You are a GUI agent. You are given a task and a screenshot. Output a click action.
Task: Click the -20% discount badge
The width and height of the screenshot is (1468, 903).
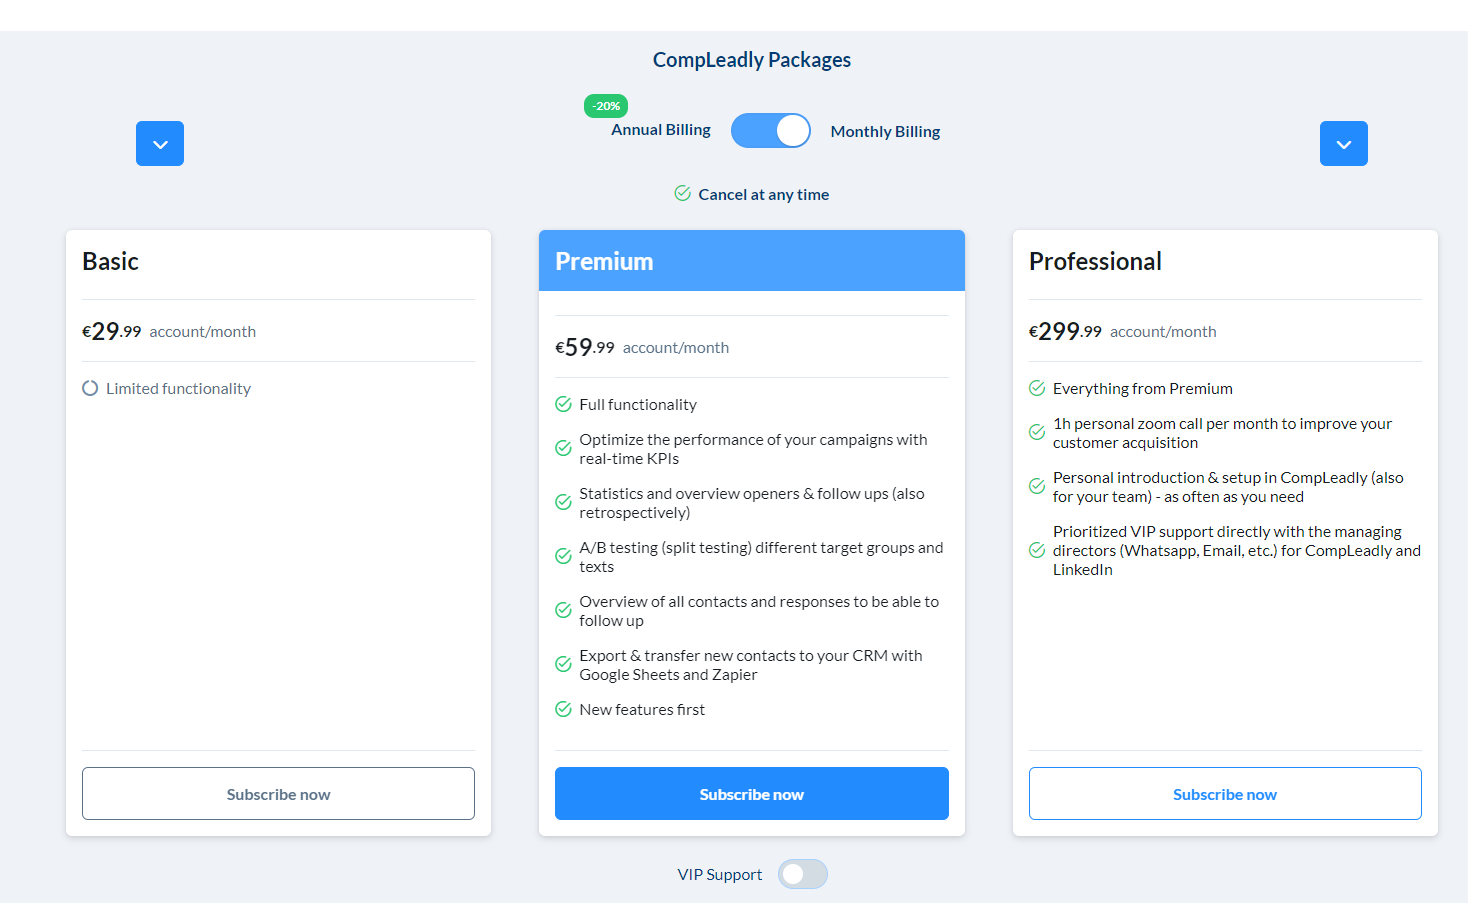(606, 106)
